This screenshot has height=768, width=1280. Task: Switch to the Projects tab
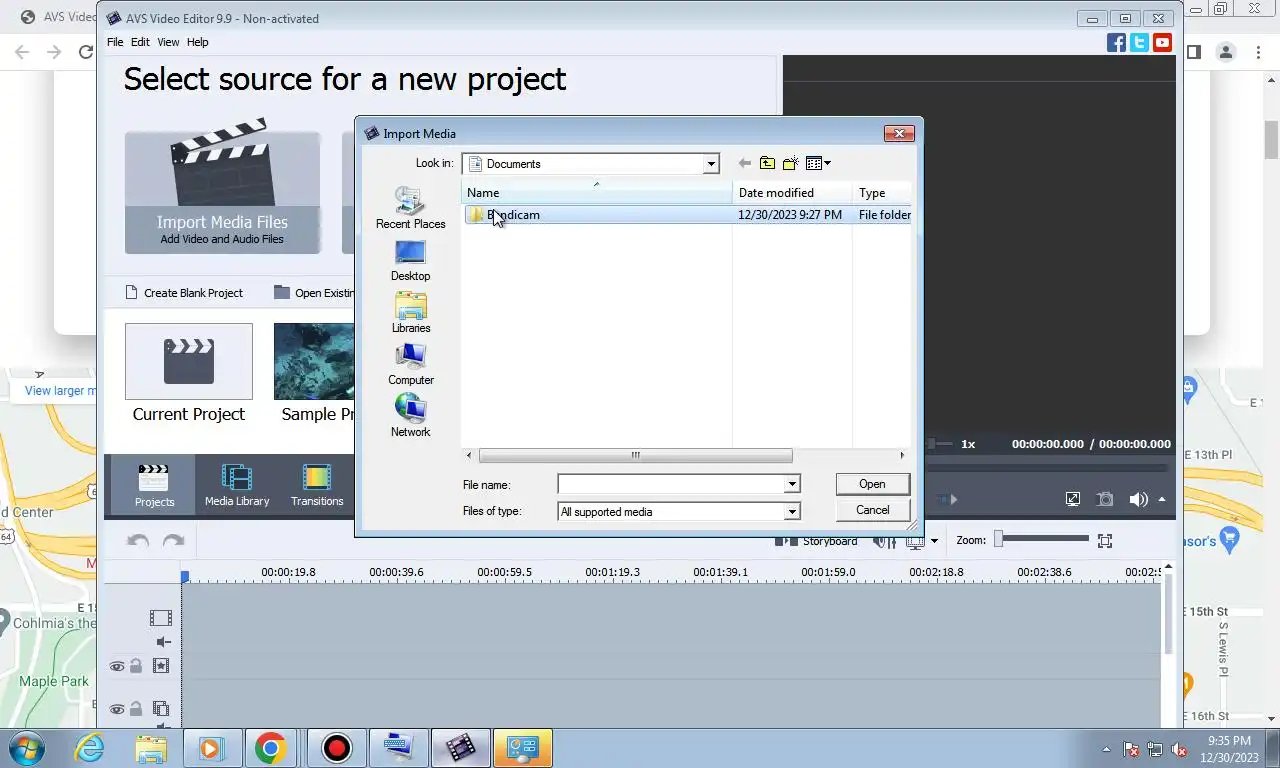pyautogui.click(x=154, y=484)
